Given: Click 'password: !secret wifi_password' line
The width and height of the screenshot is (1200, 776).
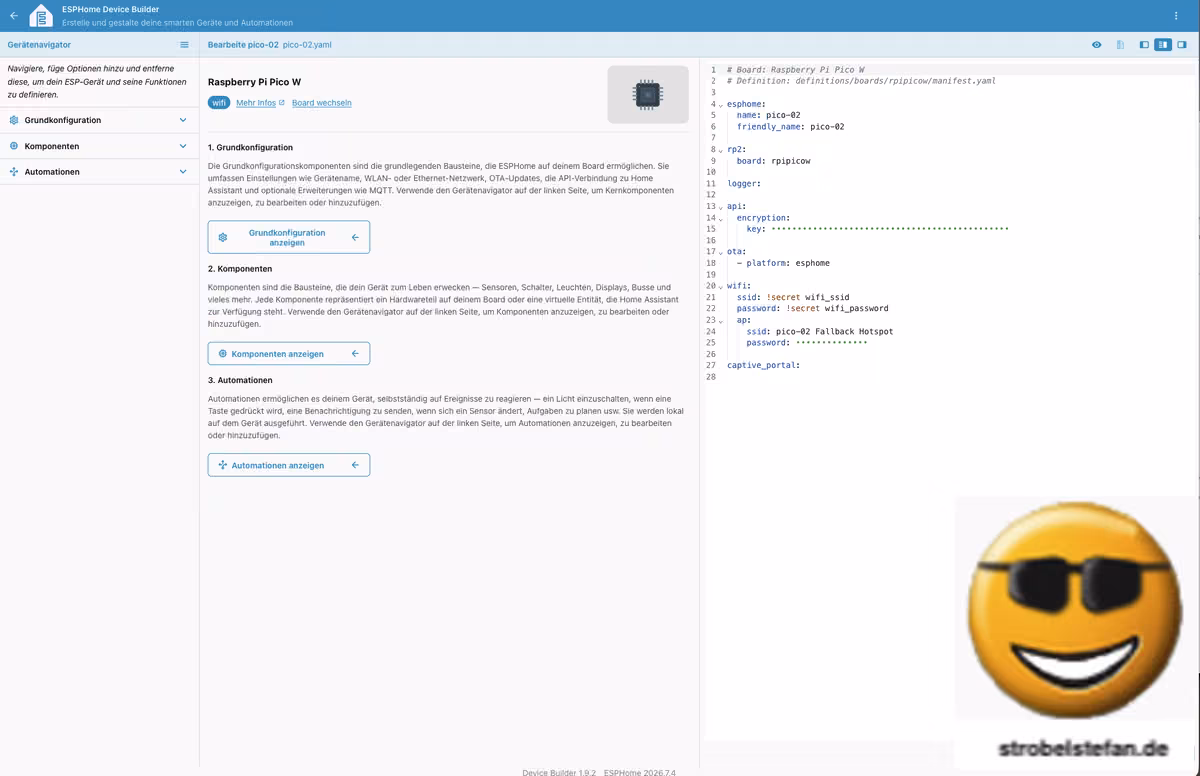Looking at the screenshot, I should pos(813,308).
